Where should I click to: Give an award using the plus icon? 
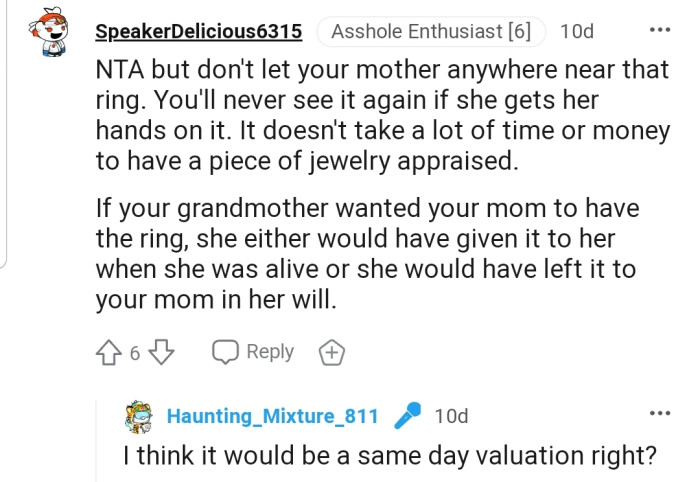tap(331, 352)
